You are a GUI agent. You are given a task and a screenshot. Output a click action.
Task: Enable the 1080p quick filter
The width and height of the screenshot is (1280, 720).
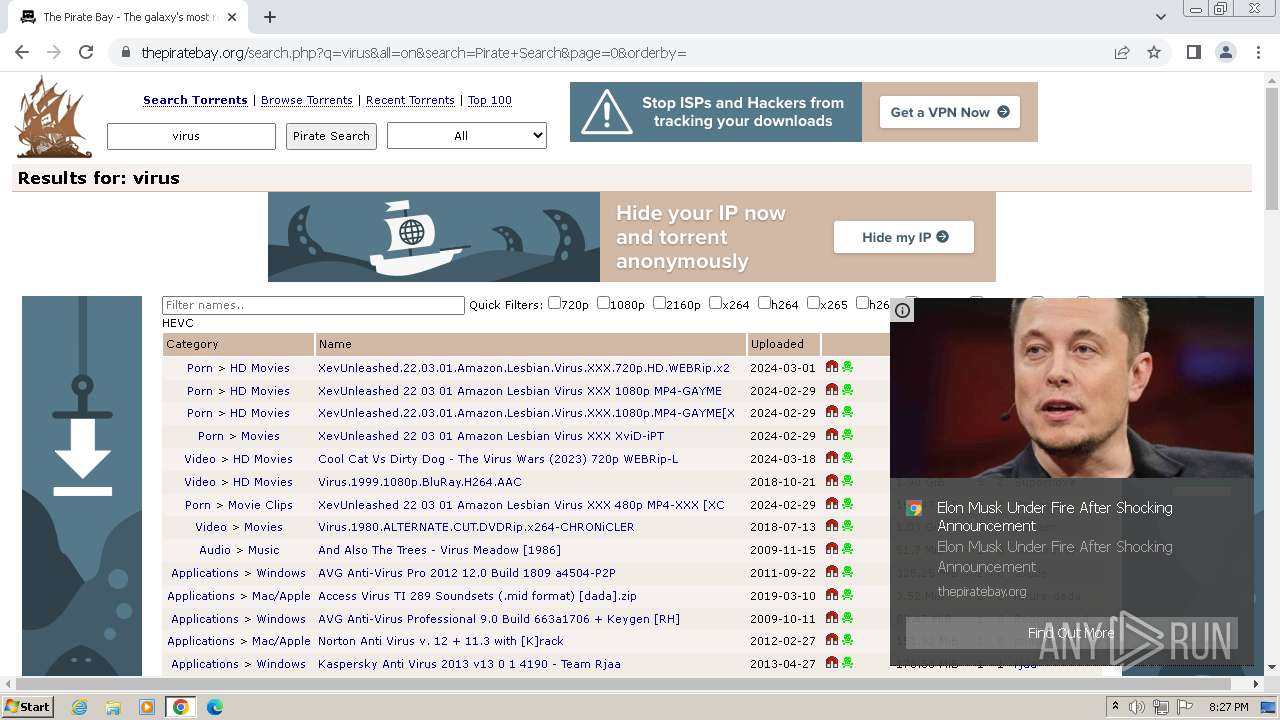coord(603,303)
